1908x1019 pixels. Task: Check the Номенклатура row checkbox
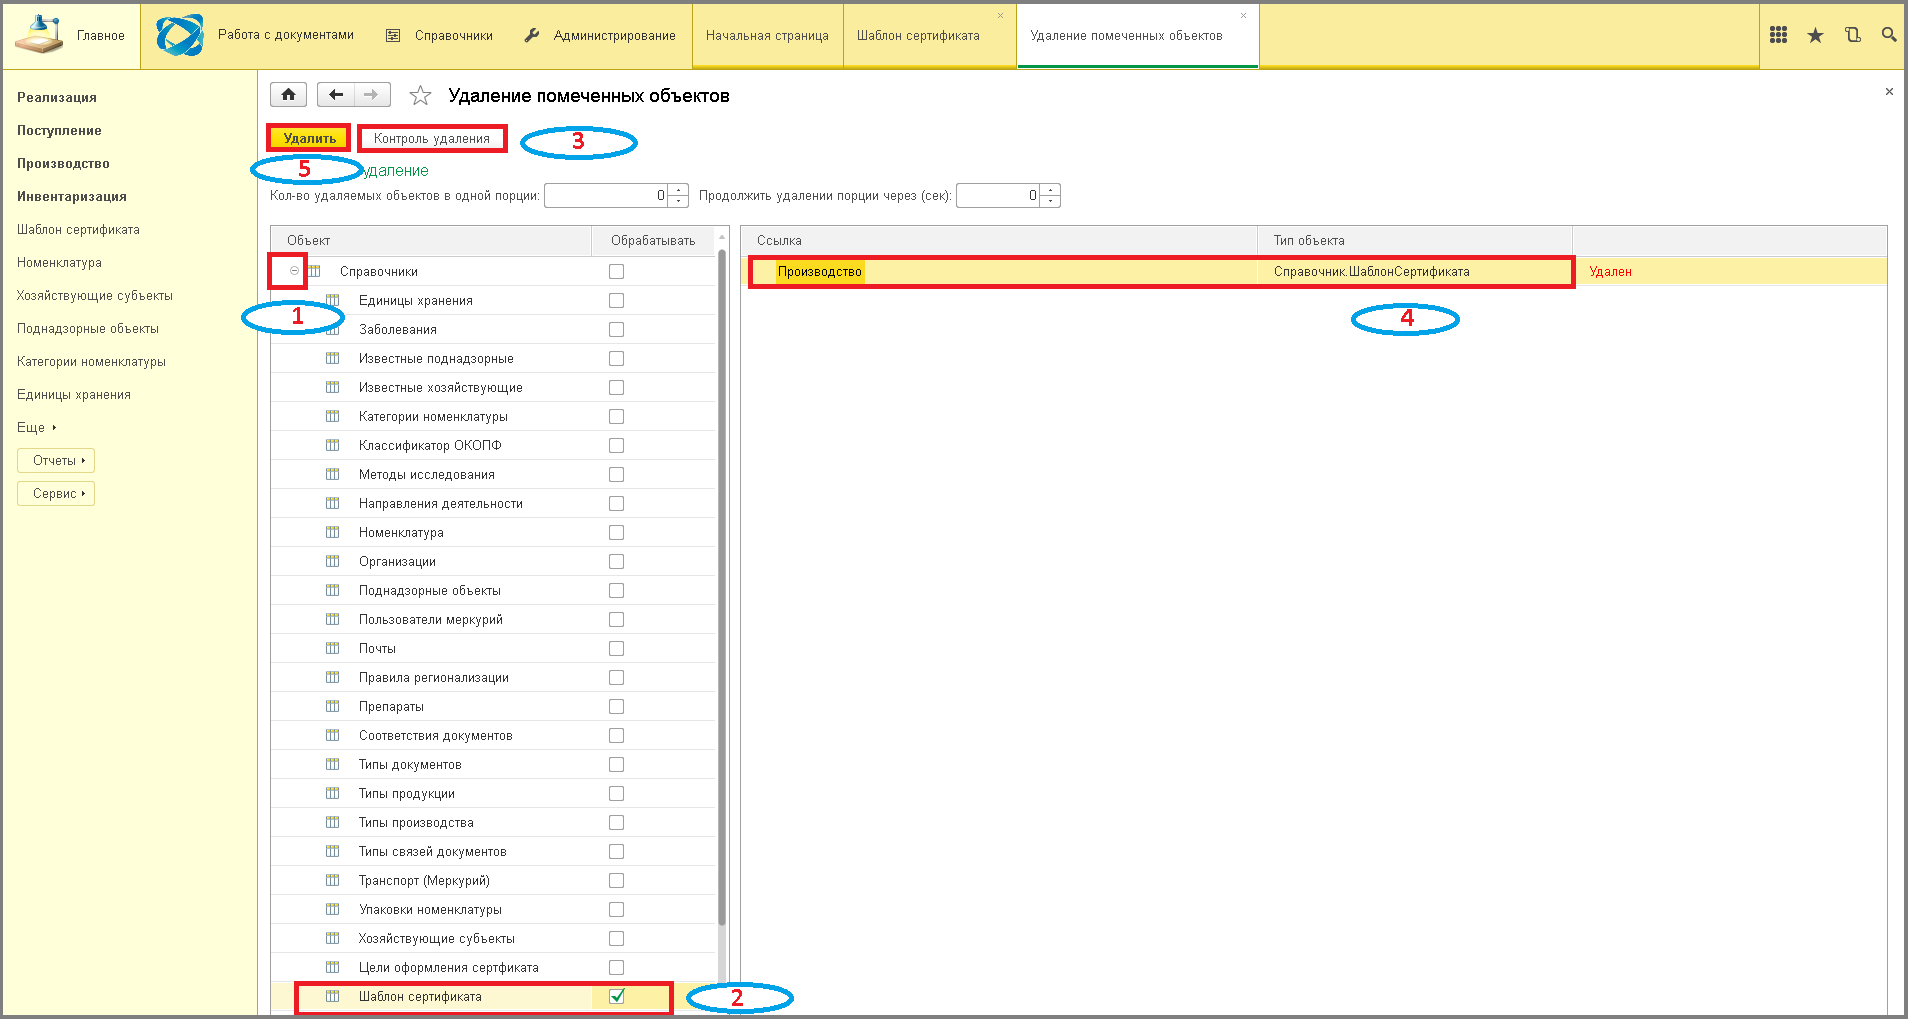tap(616, 533)
